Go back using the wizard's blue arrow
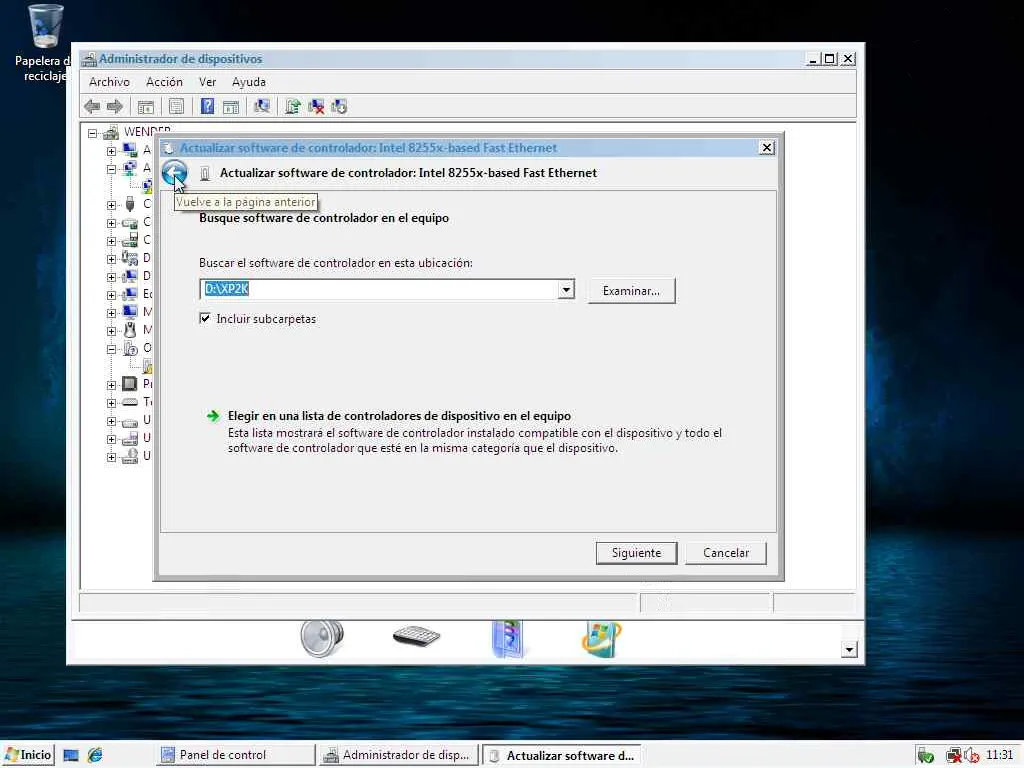 tap(174, 173)
